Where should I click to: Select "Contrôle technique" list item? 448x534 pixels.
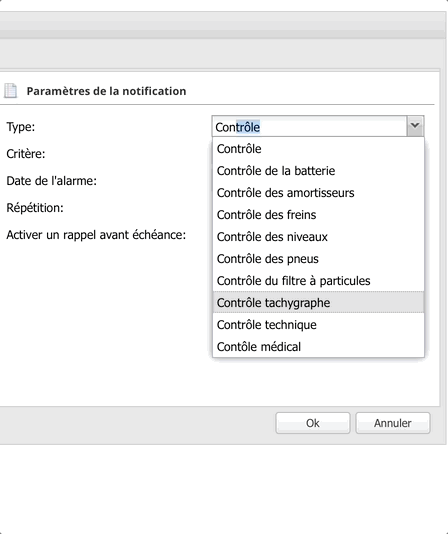click(x=318, y=325)
